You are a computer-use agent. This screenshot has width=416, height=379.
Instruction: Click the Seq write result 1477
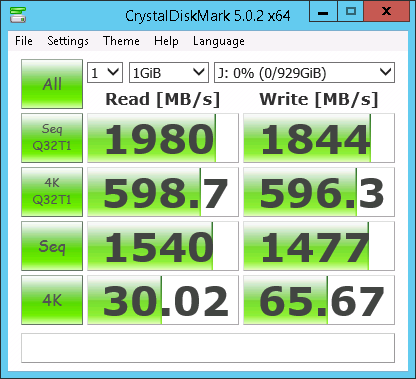pos(319,246)
